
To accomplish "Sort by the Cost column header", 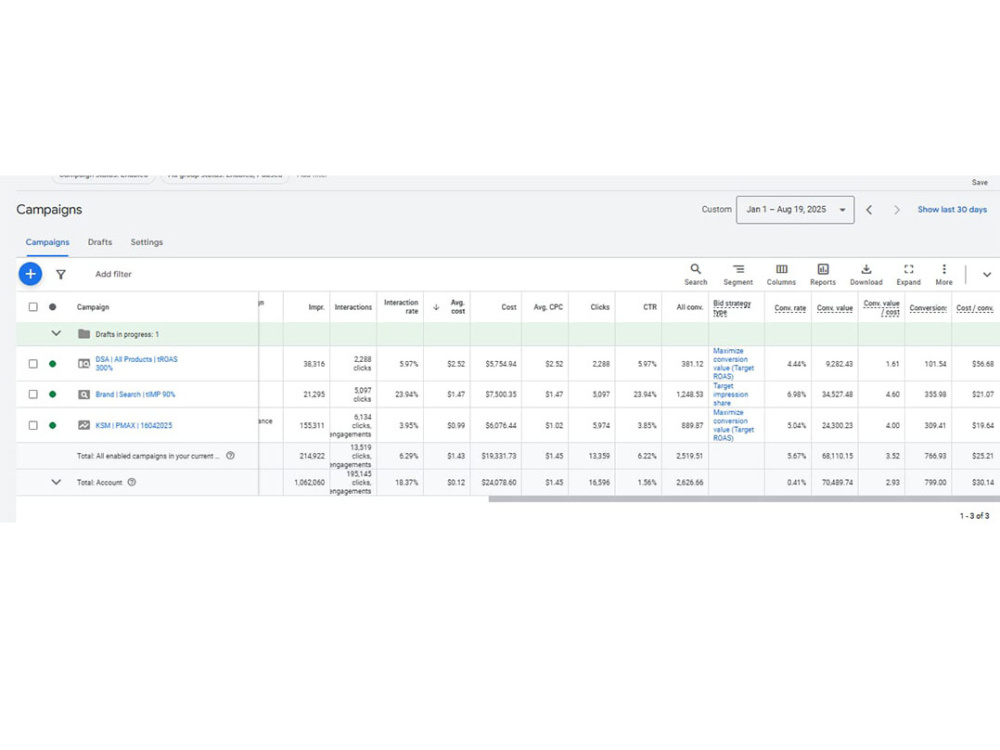I will point(508,307).
